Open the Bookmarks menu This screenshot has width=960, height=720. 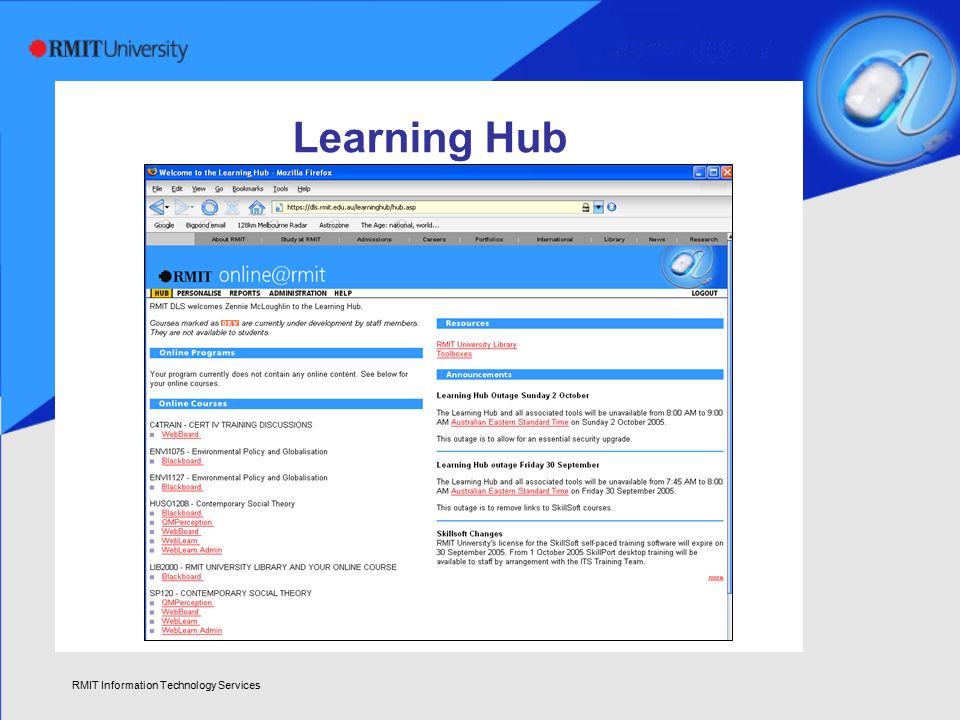247,189
